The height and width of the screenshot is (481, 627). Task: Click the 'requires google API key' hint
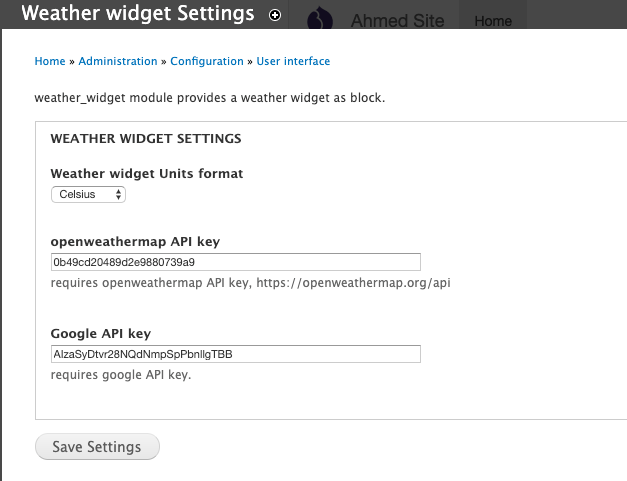[120, 375]
